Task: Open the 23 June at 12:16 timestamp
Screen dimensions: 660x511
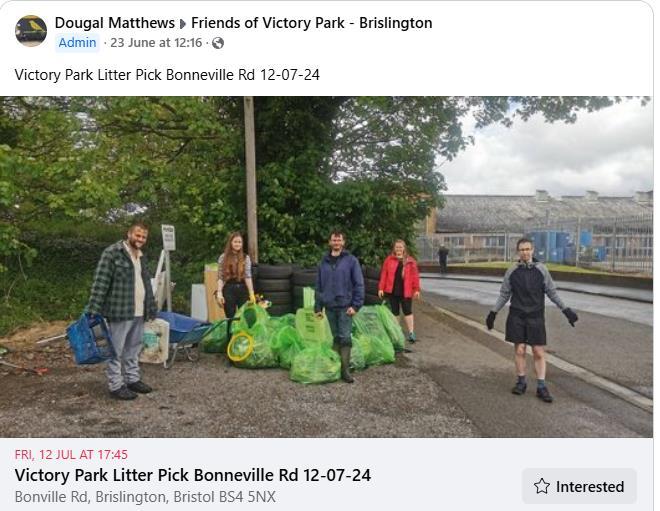Action: coord(156,43)
